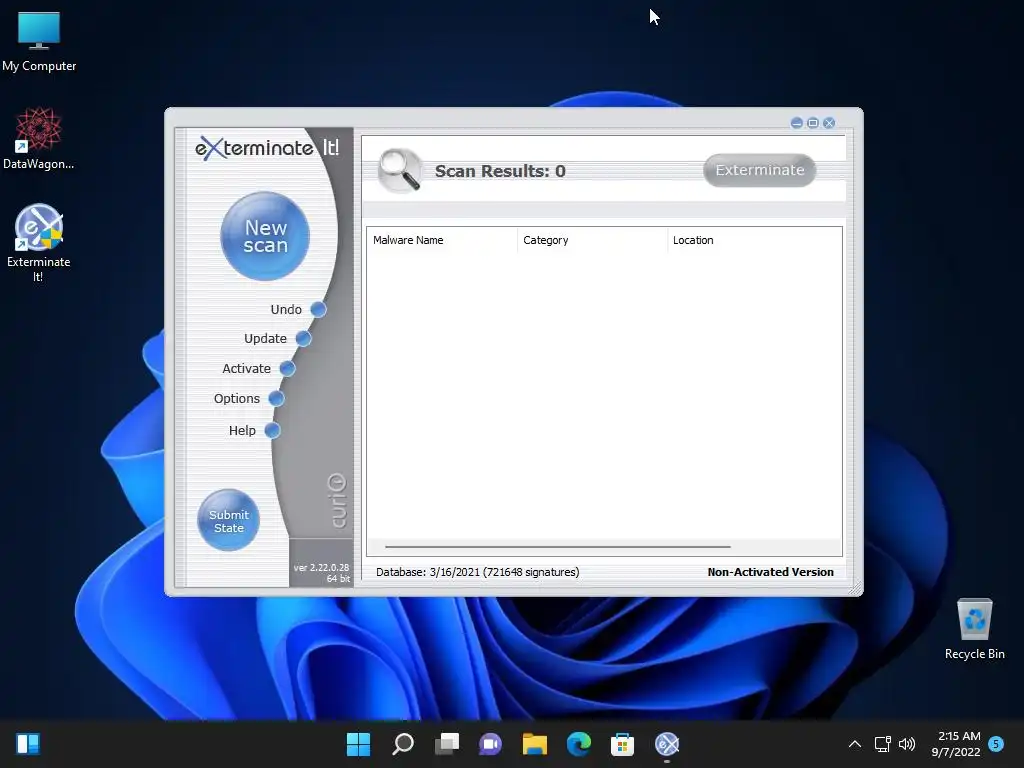Launch Microsoft Edge from the taskbar
The image size is (1024, 768).
579,744
